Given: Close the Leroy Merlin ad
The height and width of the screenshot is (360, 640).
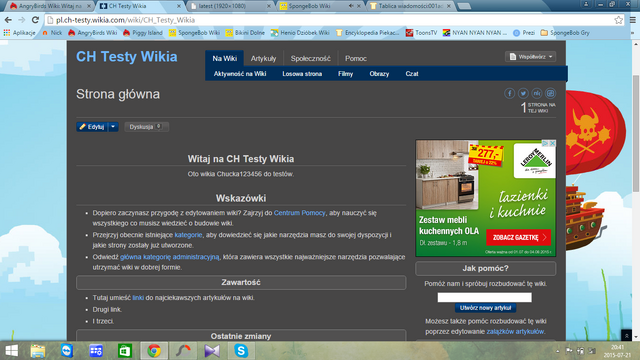Looking at the screenshot, I should (552, 143).
